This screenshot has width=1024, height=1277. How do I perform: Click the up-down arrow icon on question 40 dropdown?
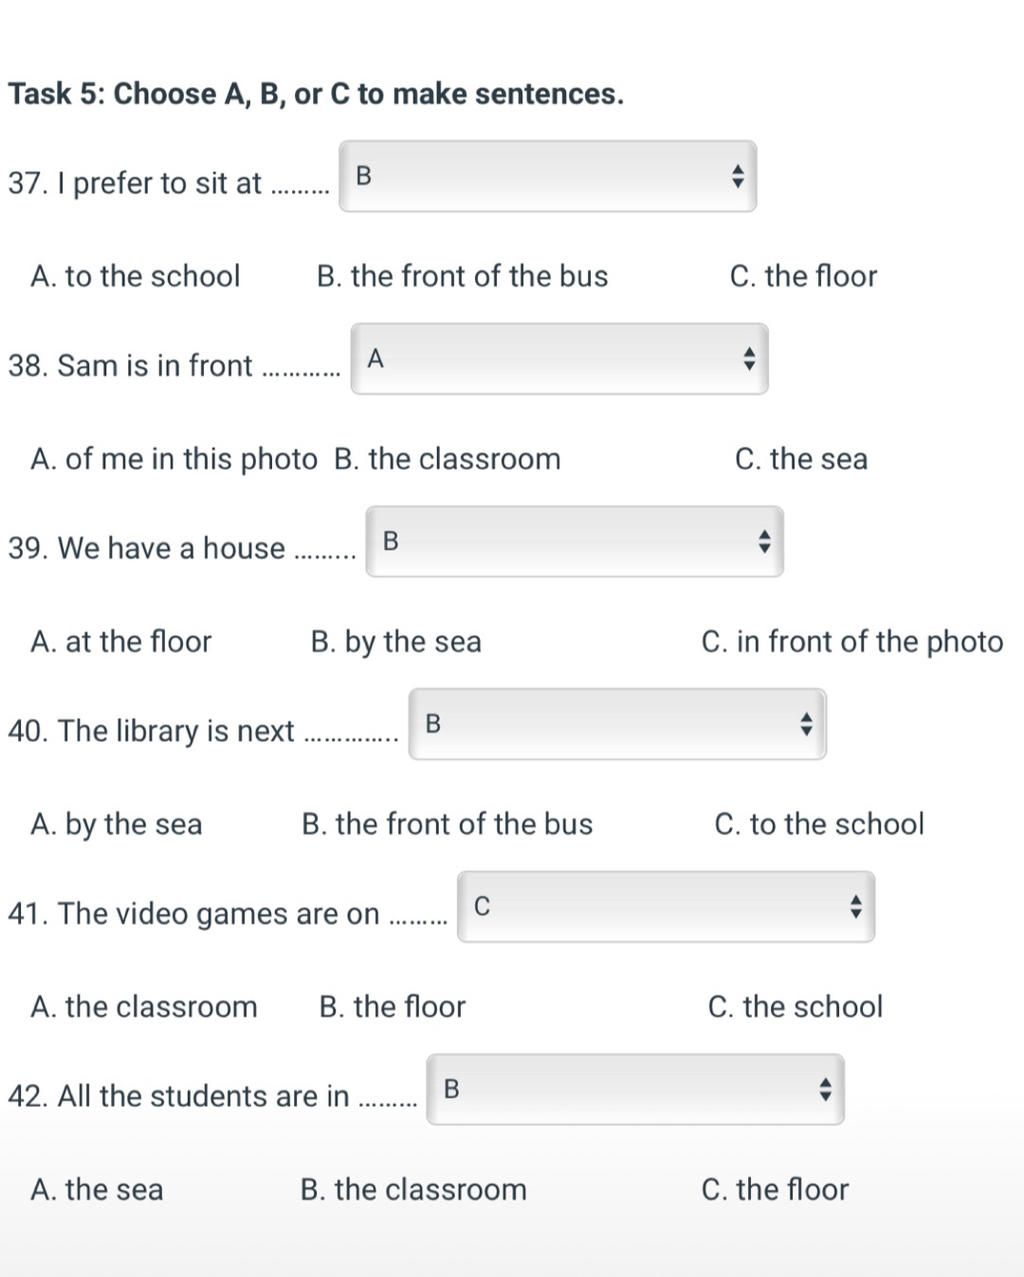(x=807, y=724)
